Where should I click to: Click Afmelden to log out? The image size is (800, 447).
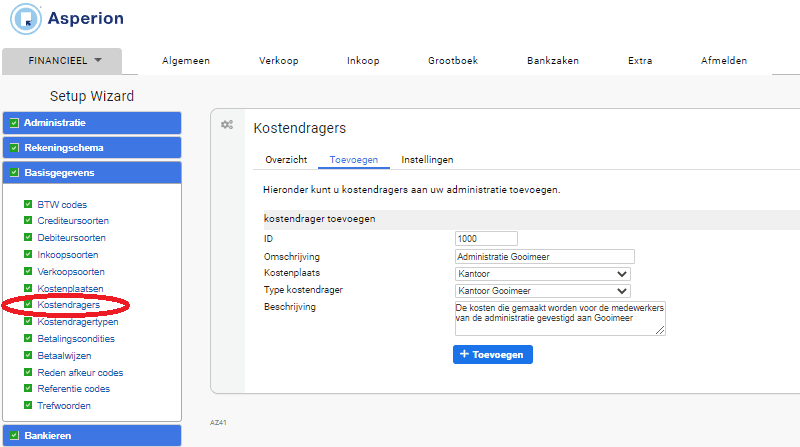724,61
